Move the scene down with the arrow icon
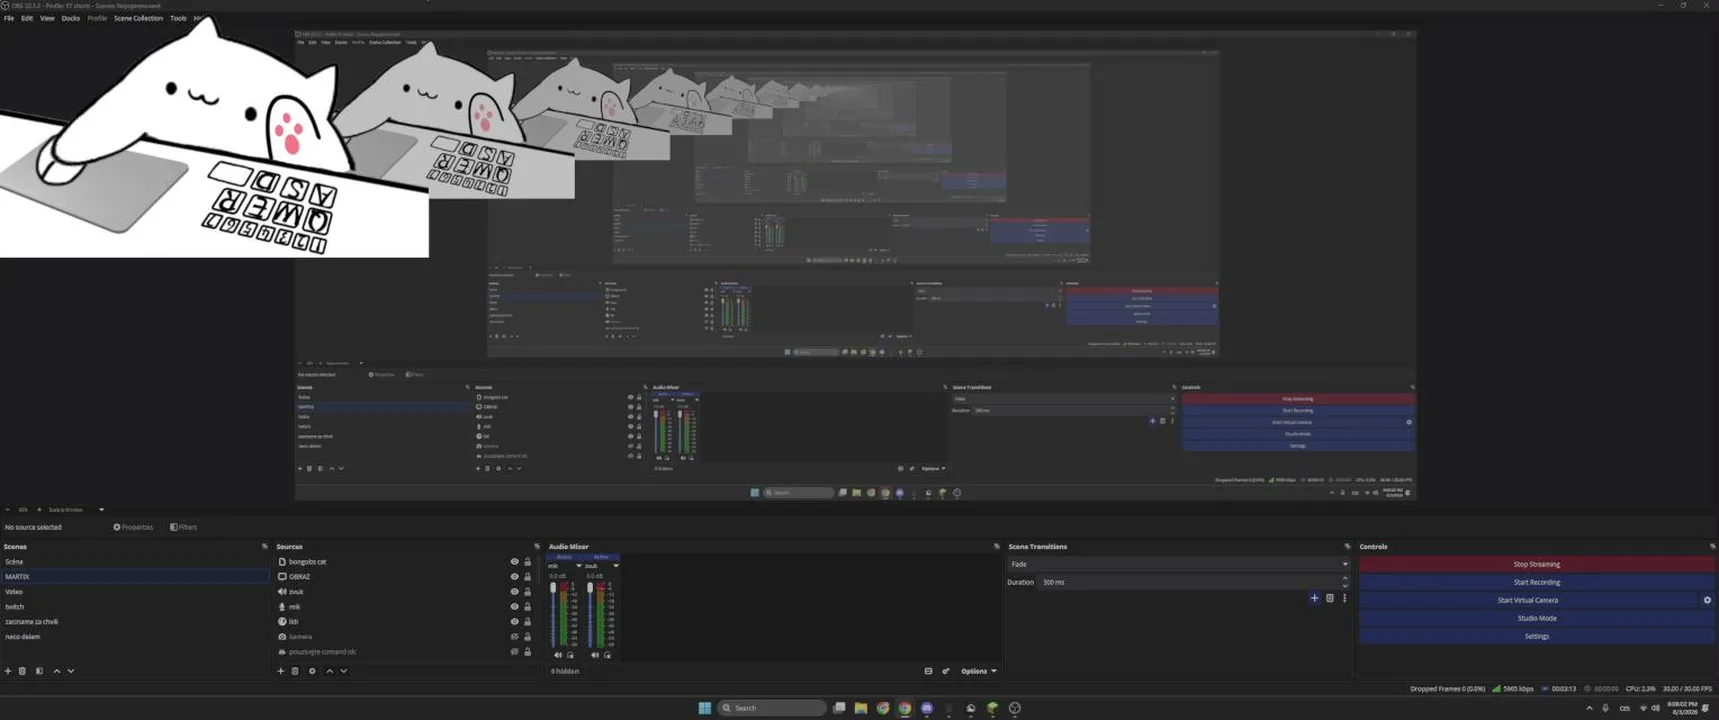This screenshot has height=720, width=1719. click(71, 671)
